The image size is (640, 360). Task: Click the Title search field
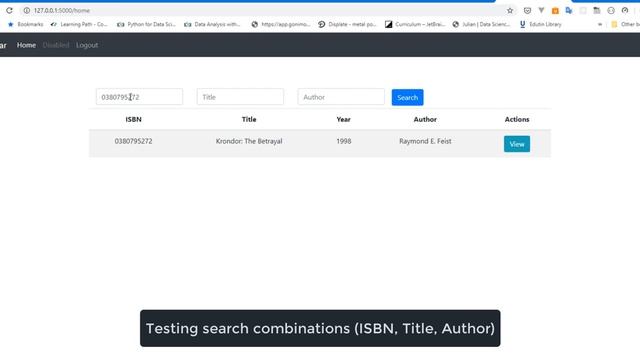(240, 97)
